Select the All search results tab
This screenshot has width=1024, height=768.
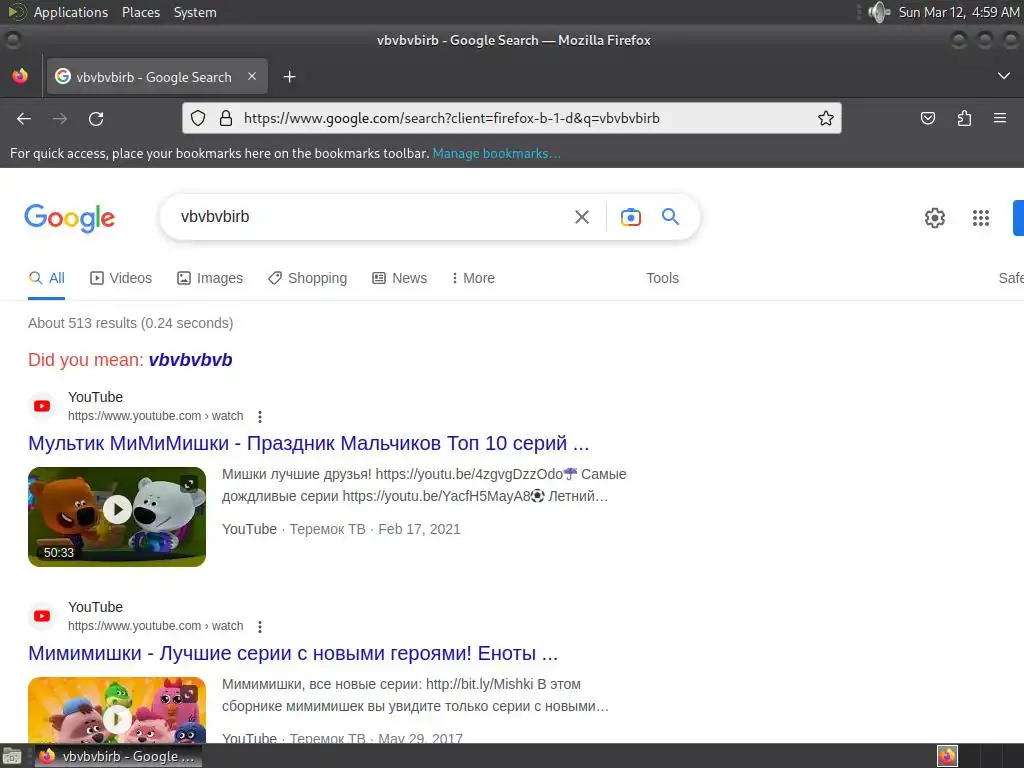(x=46, y=278)
